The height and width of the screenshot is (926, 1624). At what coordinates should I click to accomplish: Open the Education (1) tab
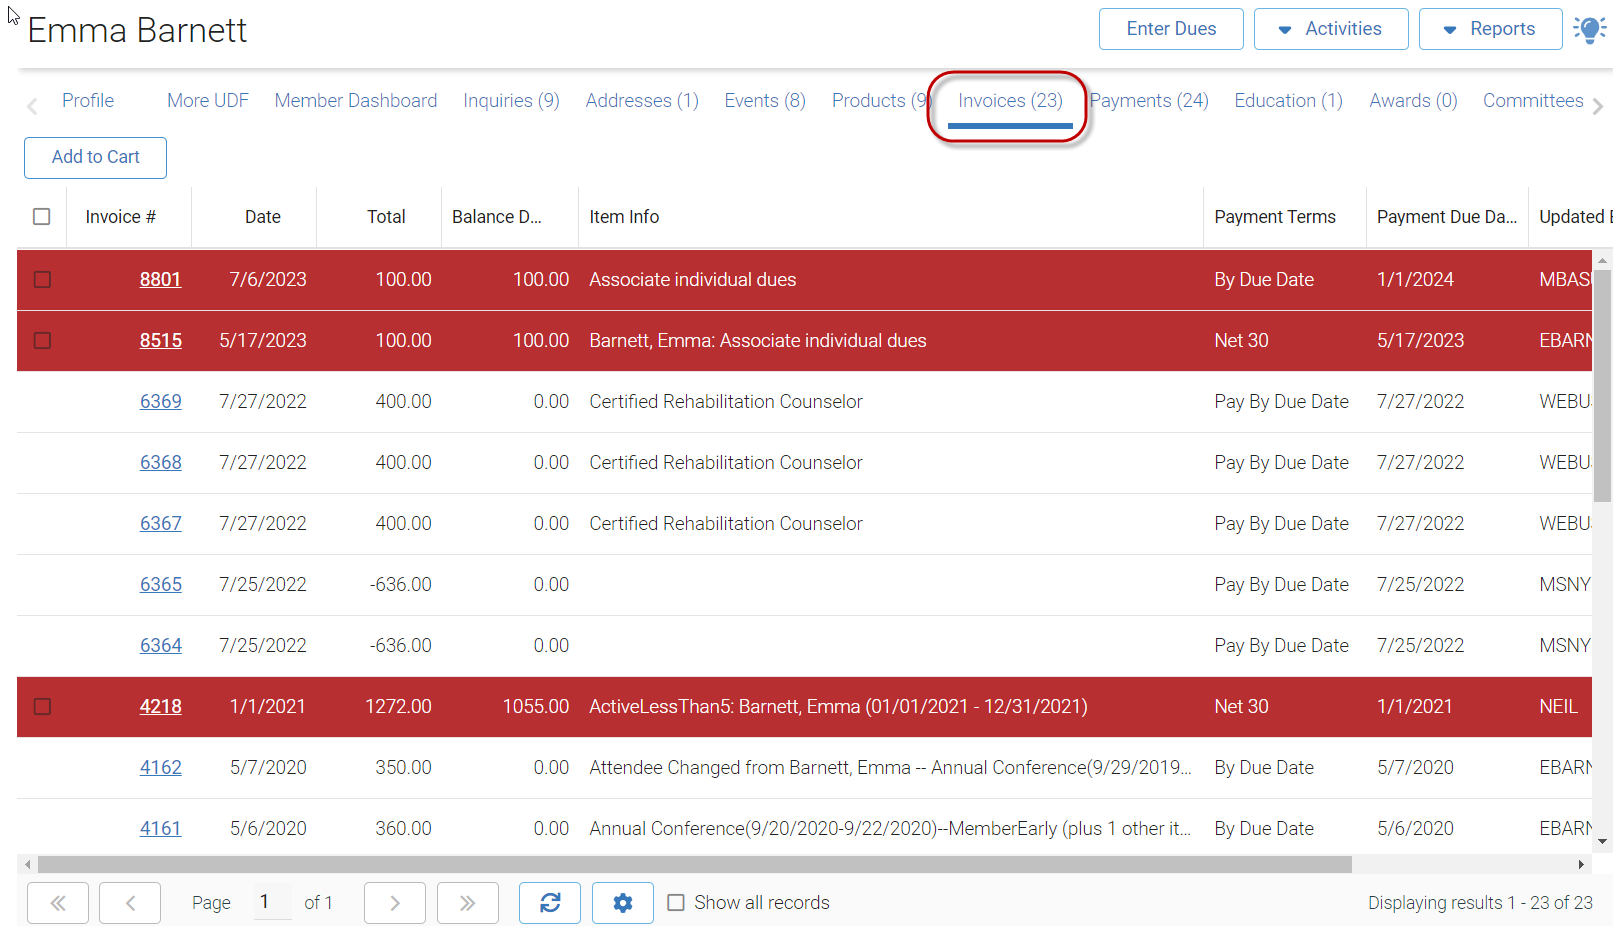tap(1288, 101)
